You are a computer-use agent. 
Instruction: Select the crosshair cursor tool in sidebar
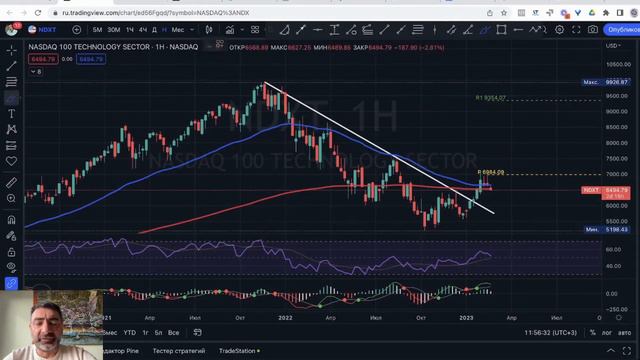pyautogui.click(x=11, y=51)
